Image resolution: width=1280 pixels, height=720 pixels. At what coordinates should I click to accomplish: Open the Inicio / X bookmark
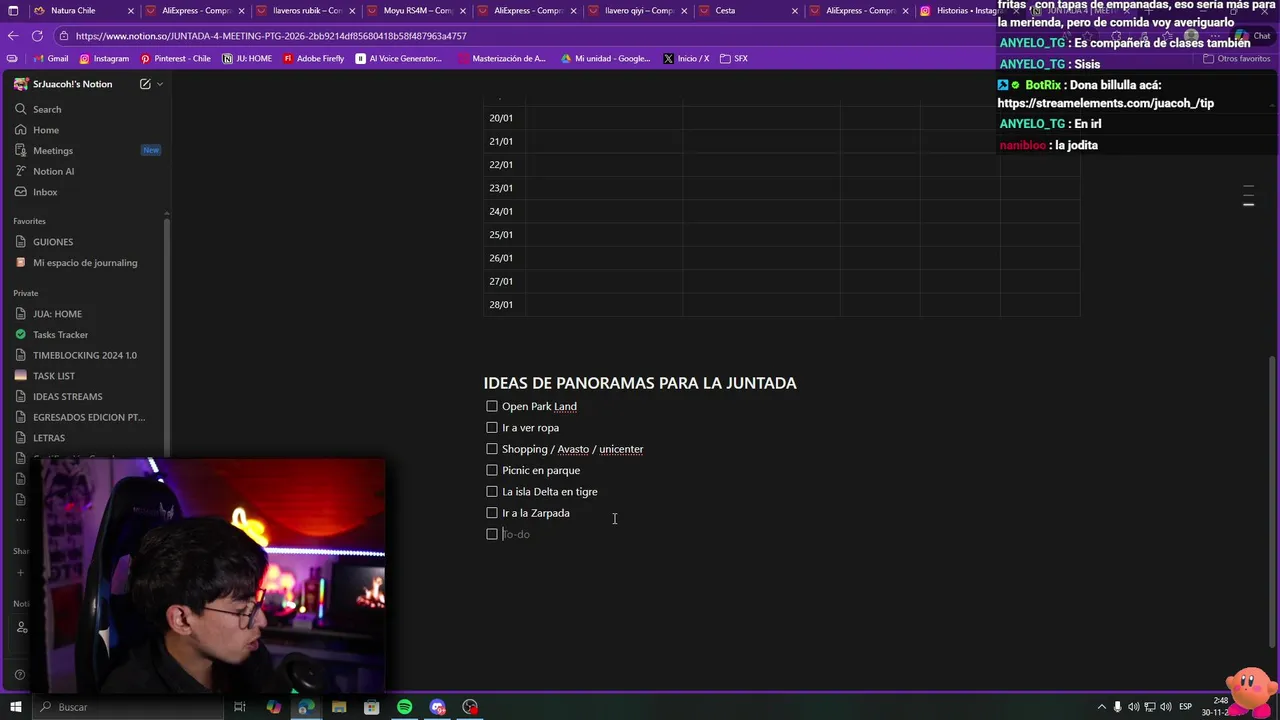coord(686,58)
